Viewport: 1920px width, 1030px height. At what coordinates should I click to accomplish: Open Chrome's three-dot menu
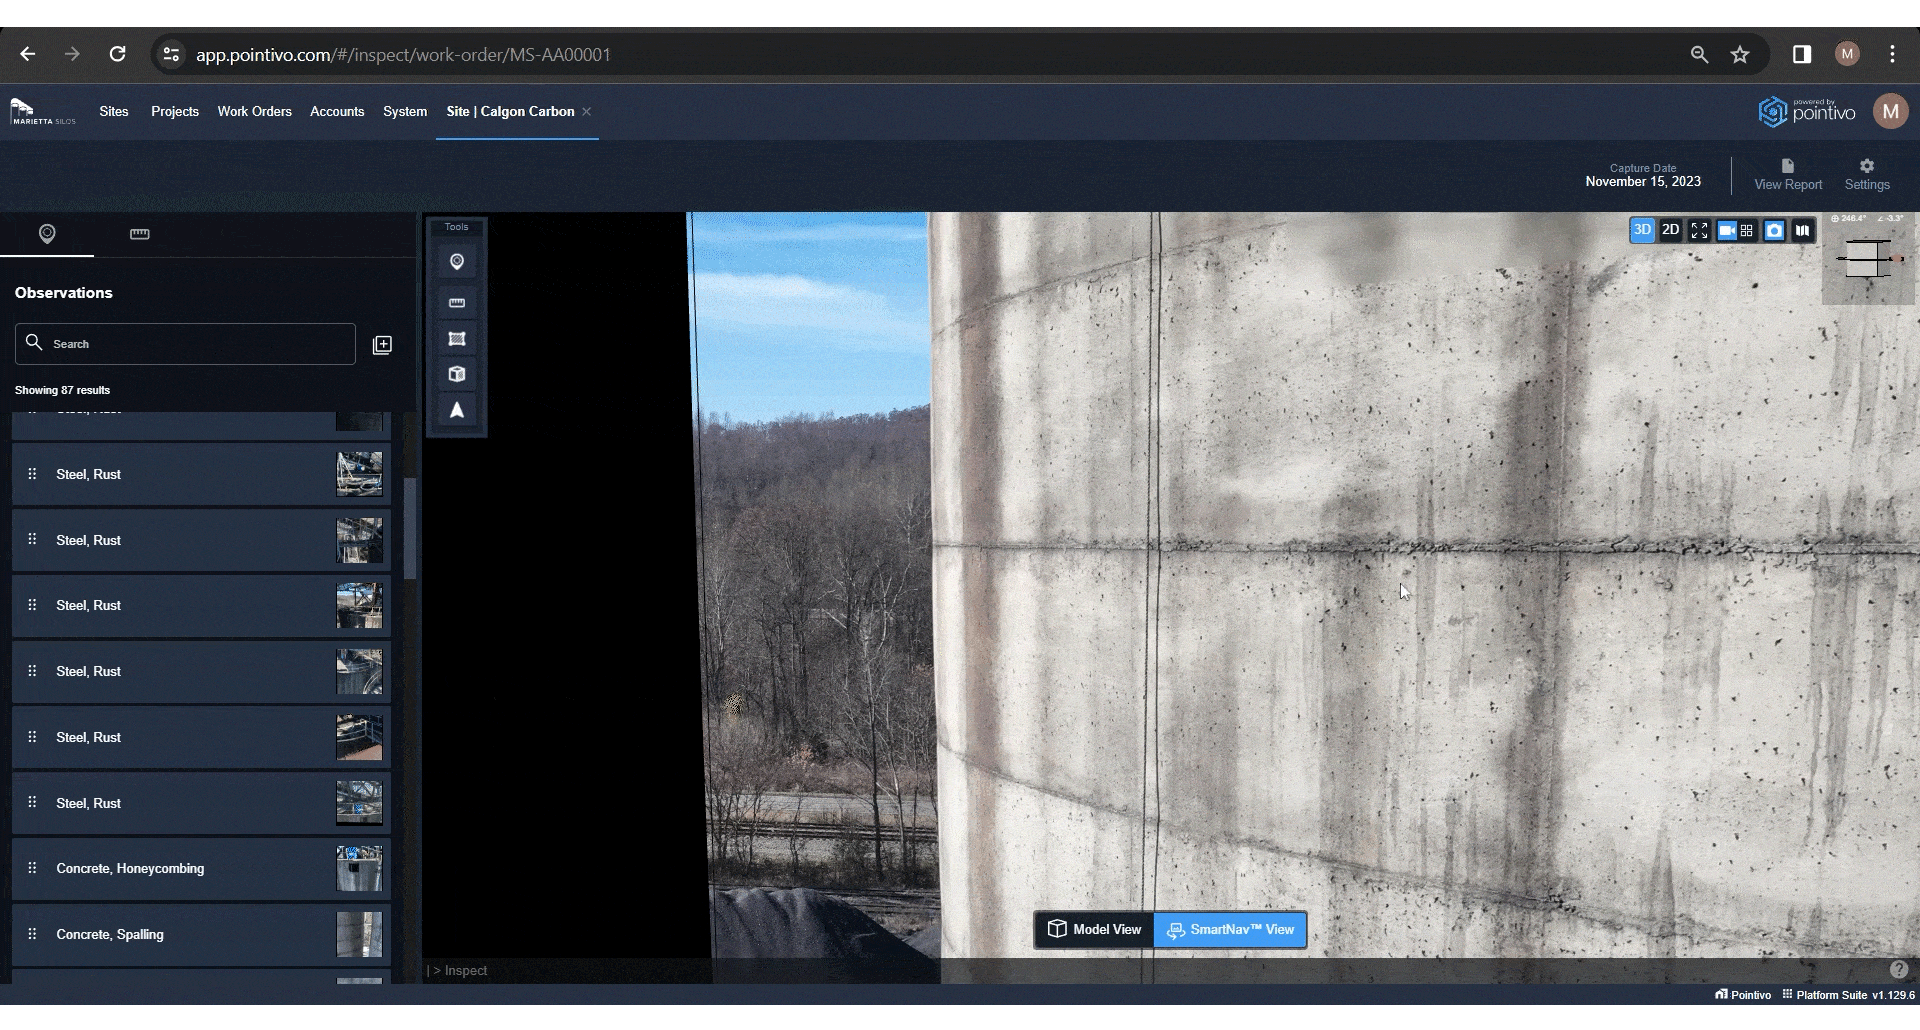tap(1892, 54)
